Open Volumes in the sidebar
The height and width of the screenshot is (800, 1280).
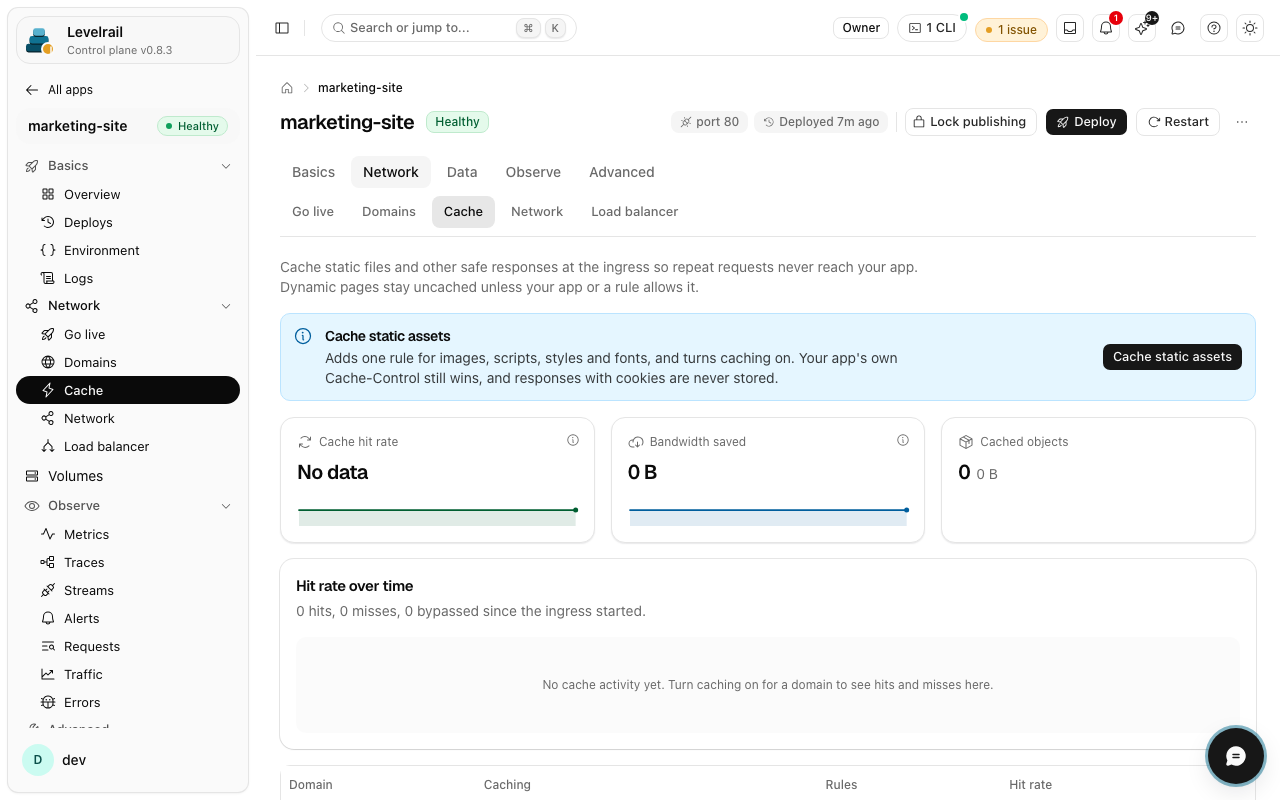(x=128, y=476)
